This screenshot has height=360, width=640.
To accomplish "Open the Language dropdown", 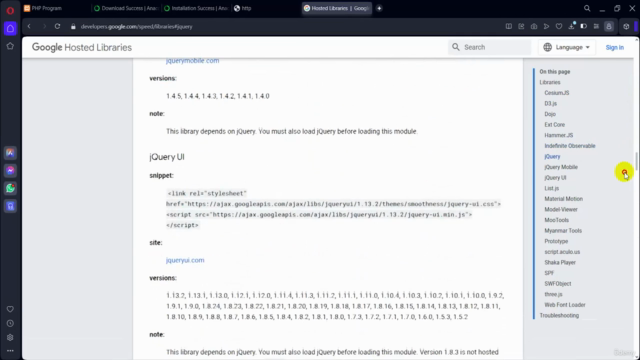I will [567, 47].
